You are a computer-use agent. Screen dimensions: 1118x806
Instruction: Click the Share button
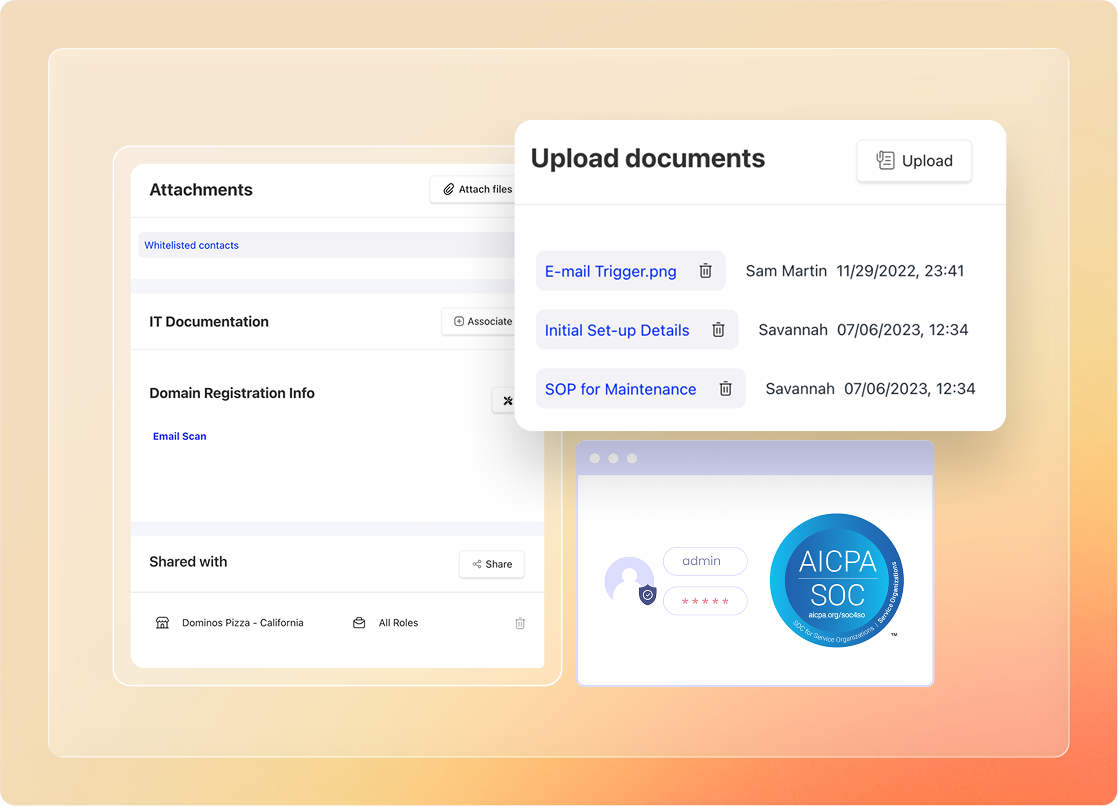click(x=491, y=564)
